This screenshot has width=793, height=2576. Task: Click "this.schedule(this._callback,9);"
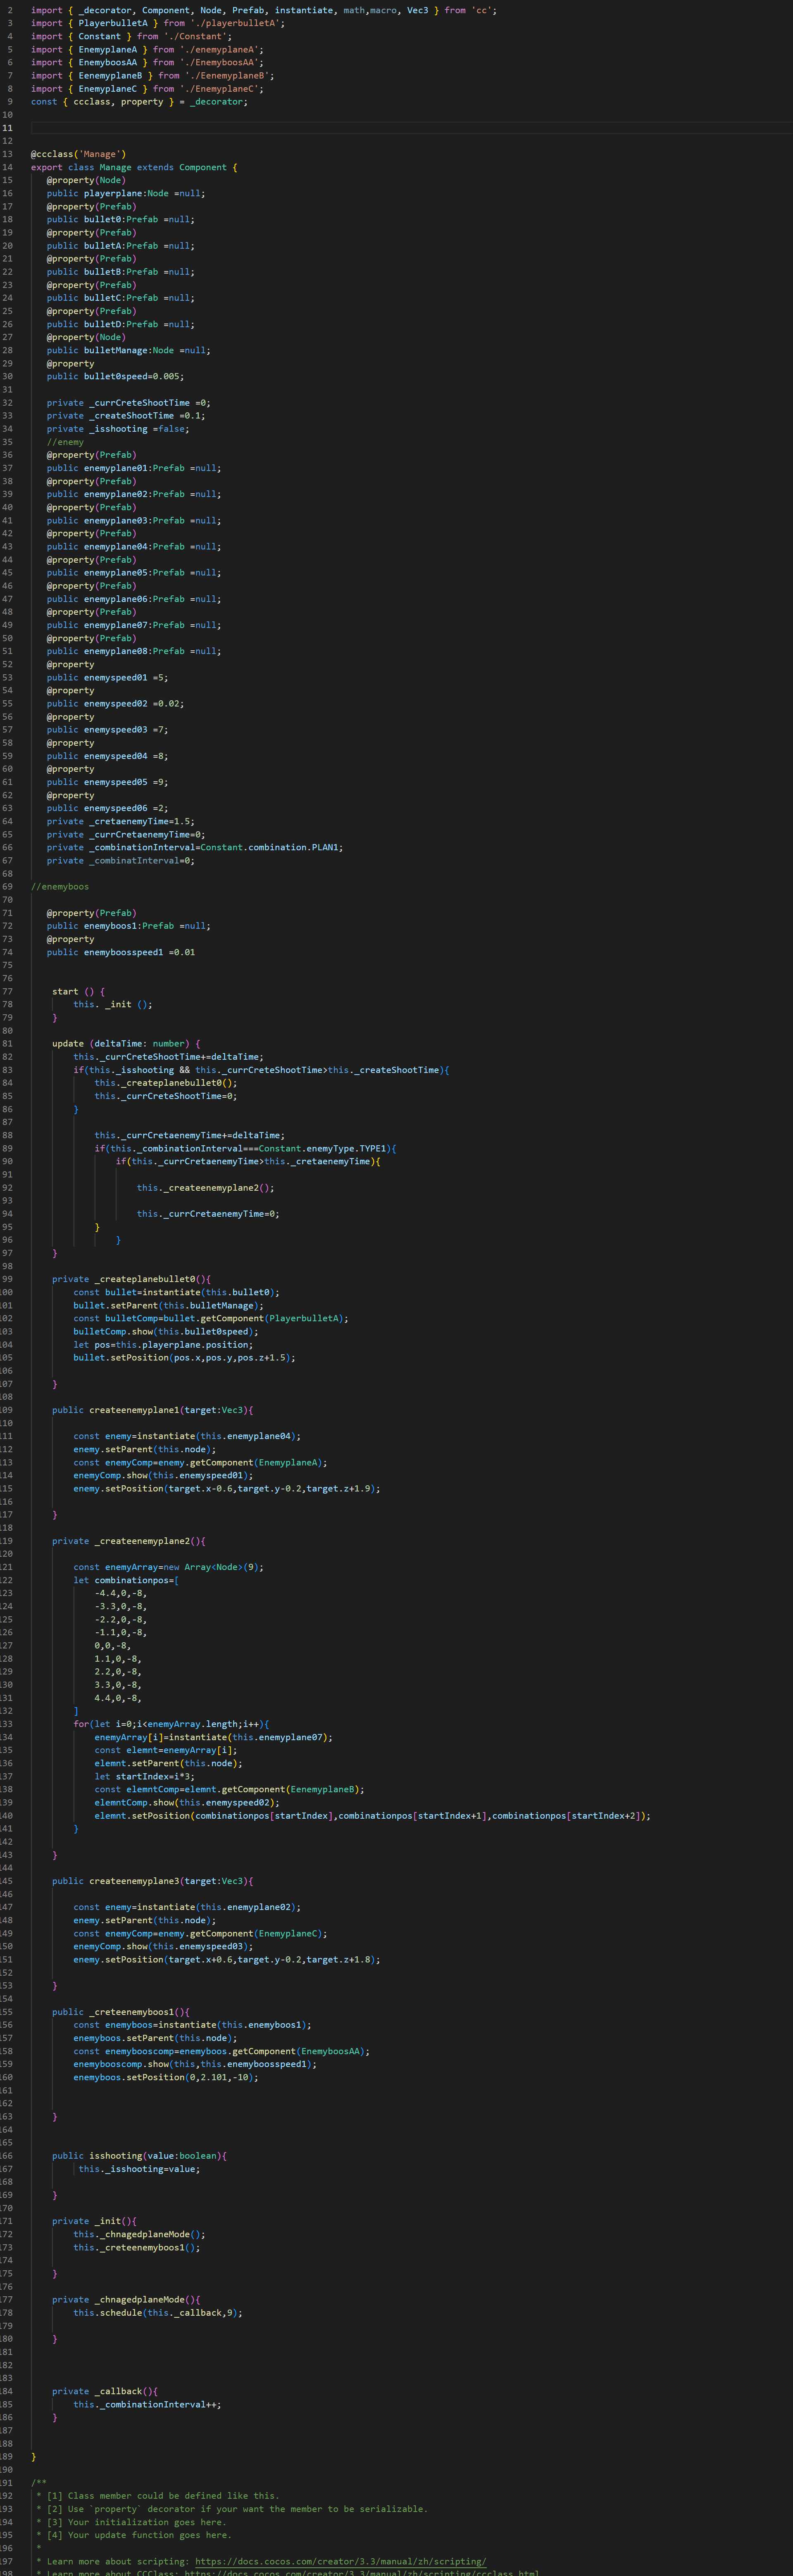tap(158, 2313)
